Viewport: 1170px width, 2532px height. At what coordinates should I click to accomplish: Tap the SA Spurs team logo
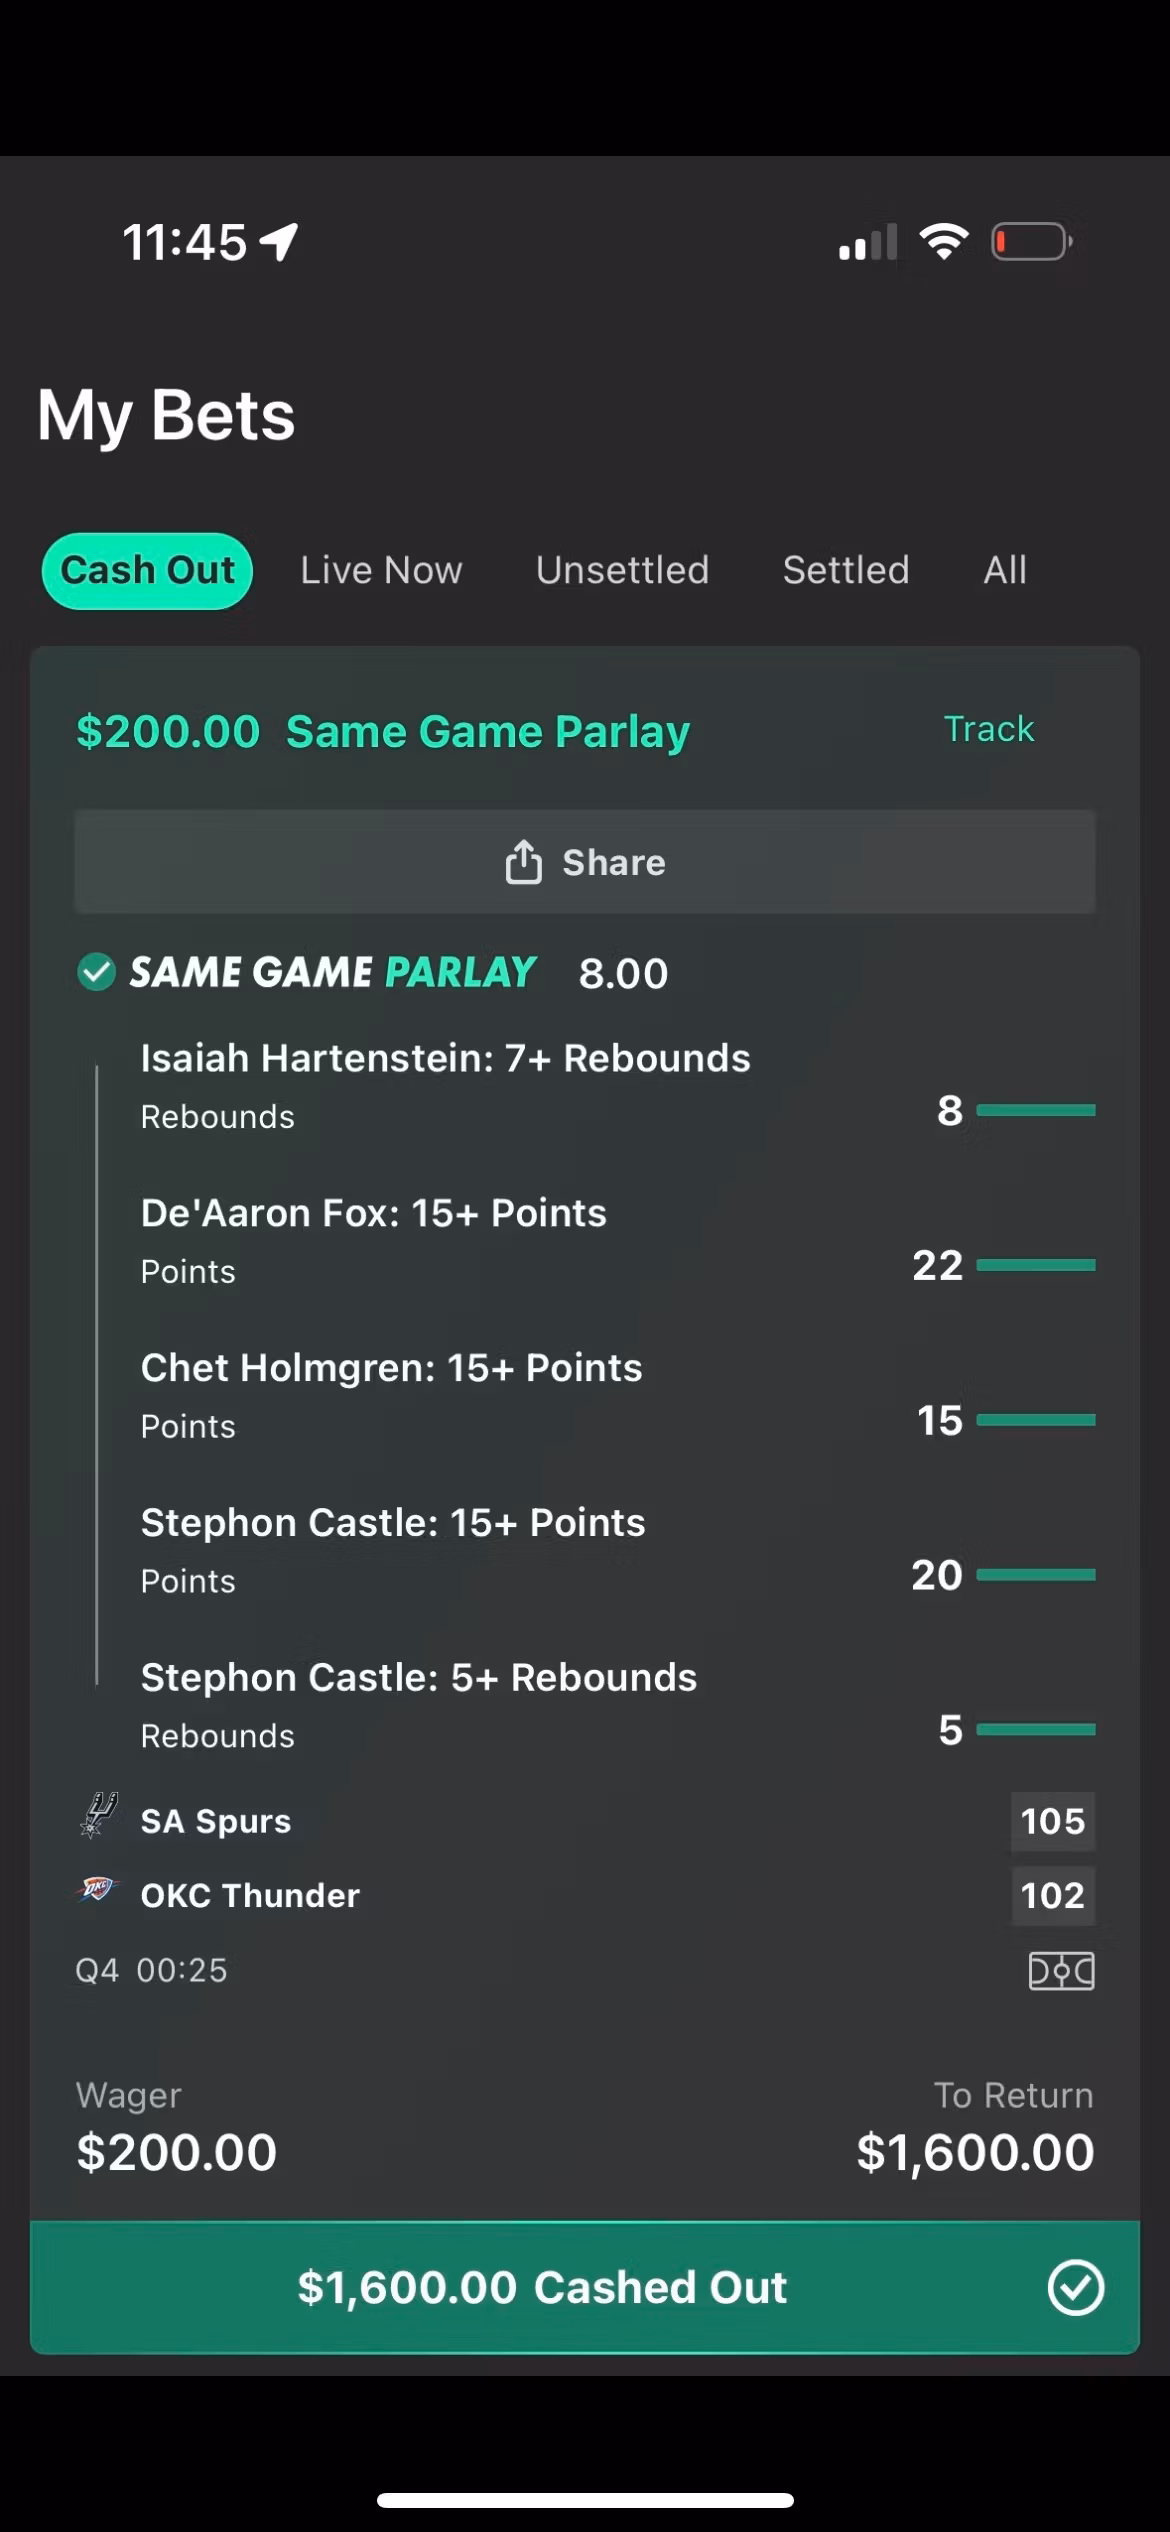click(x=97, y=1816)
